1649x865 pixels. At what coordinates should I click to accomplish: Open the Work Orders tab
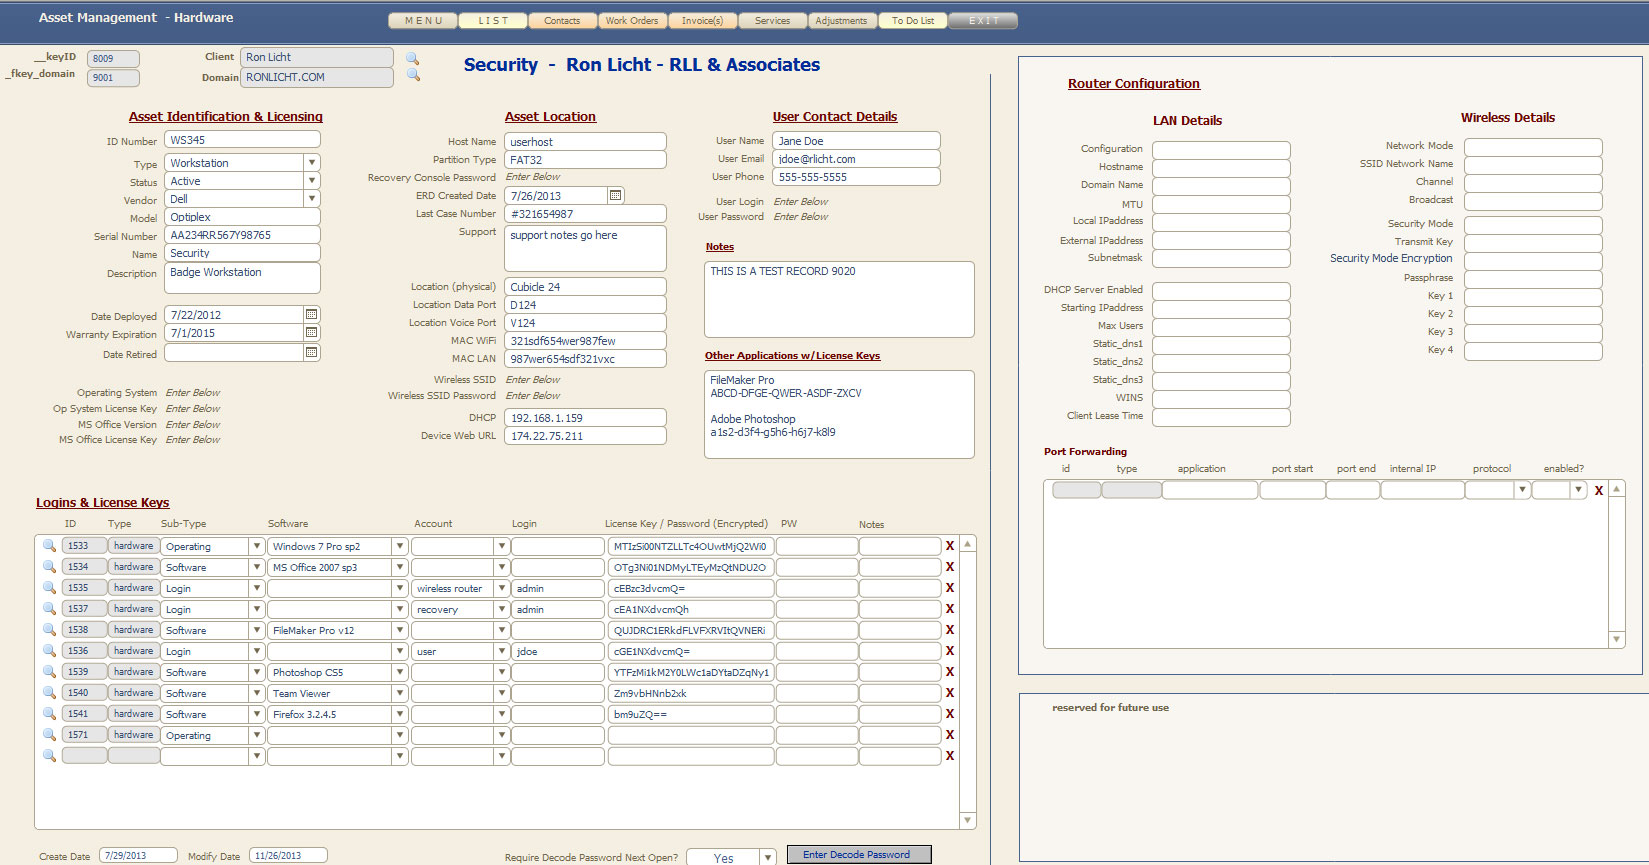click(632, 20)
